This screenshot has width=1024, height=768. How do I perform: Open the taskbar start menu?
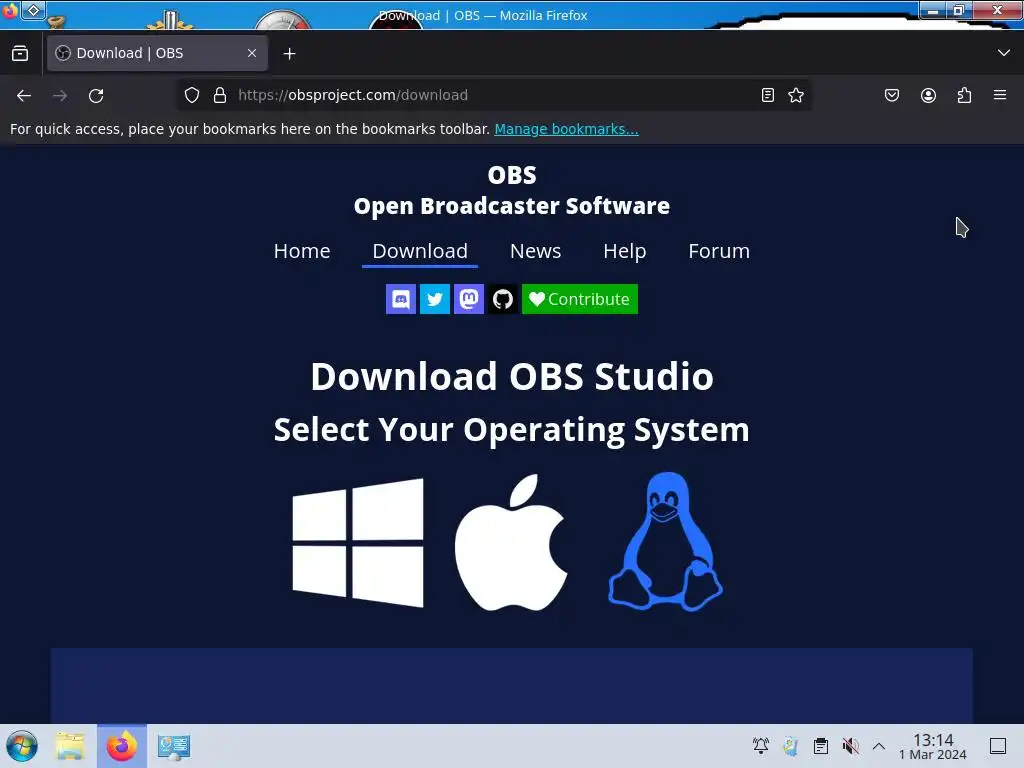[x=22, y=746]
